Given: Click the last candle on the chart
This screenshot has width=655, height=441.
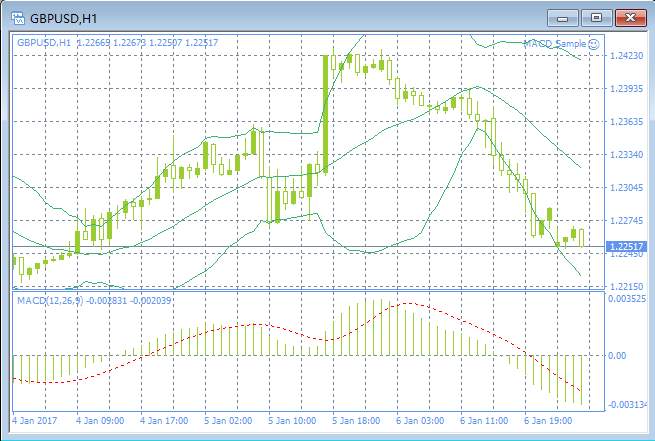Looking at the screenshot, I should (581, 238).
